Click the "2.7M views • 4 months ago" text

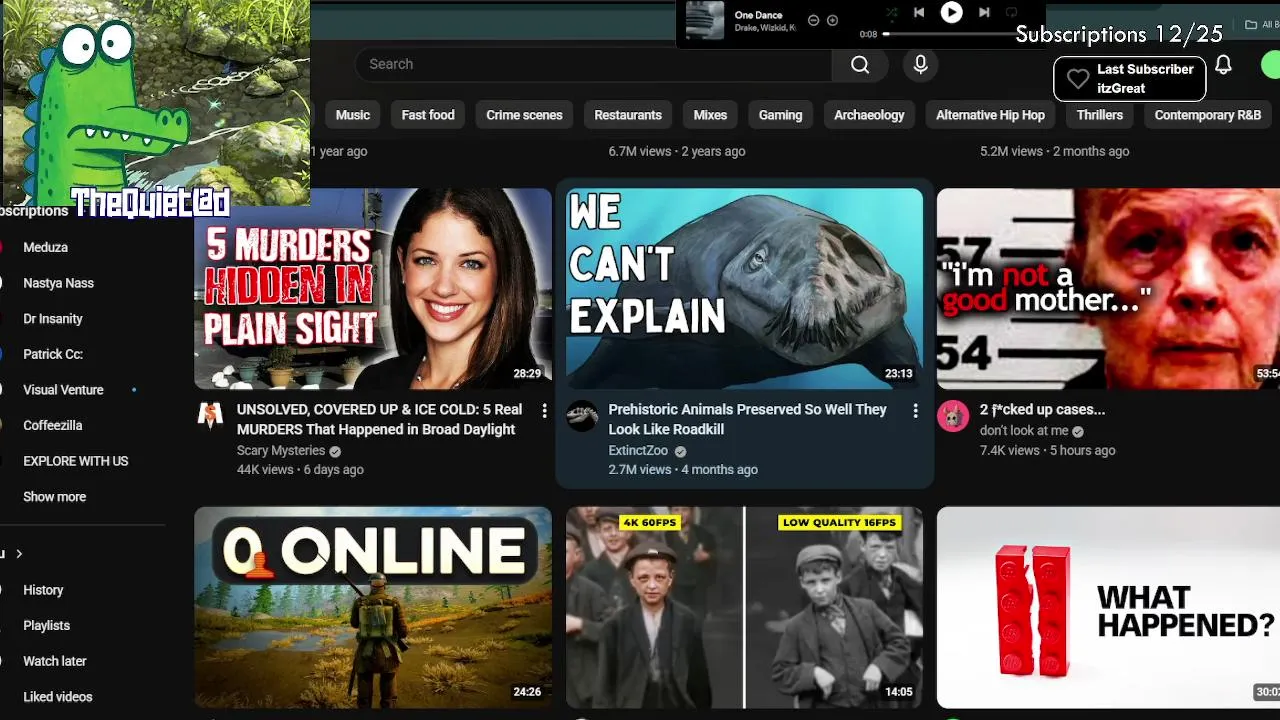(683, 470)
